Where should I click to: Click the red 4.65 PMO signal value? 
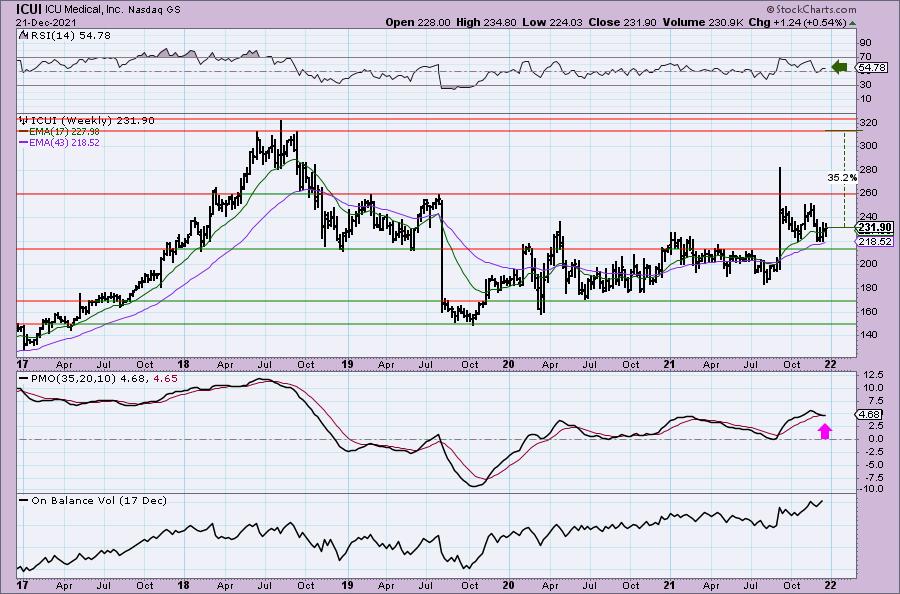[x=166, y=379]
